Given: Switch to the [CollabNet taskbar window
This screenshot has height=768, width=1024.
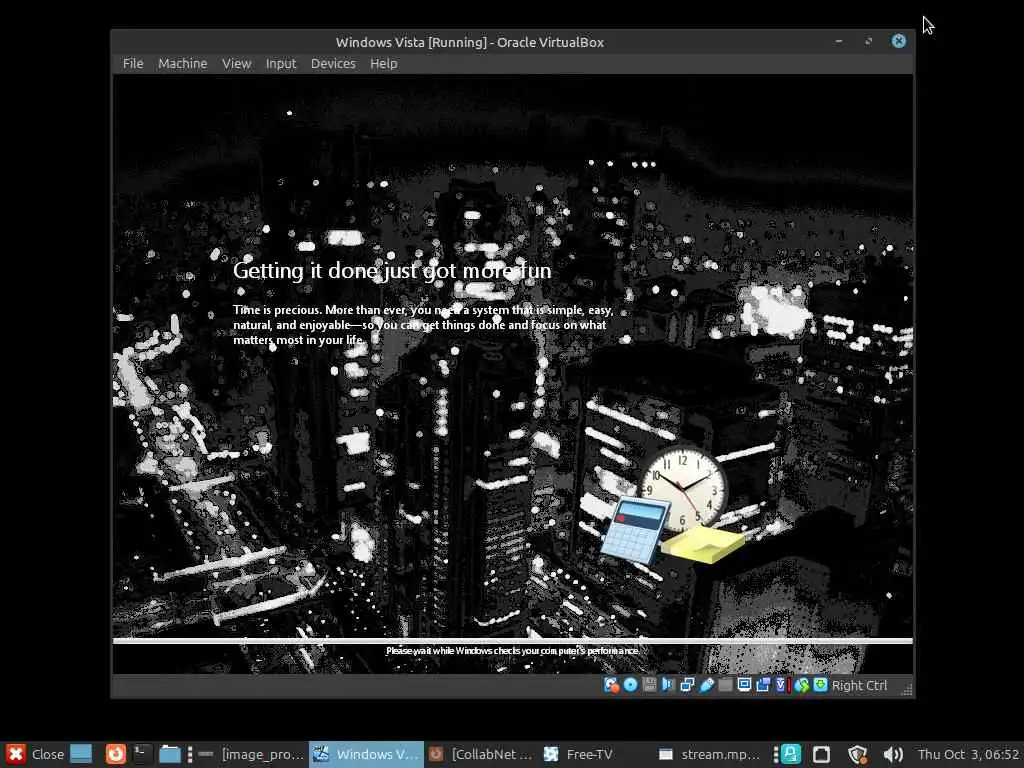Looking at the screenshot, I should click(481, 754).
